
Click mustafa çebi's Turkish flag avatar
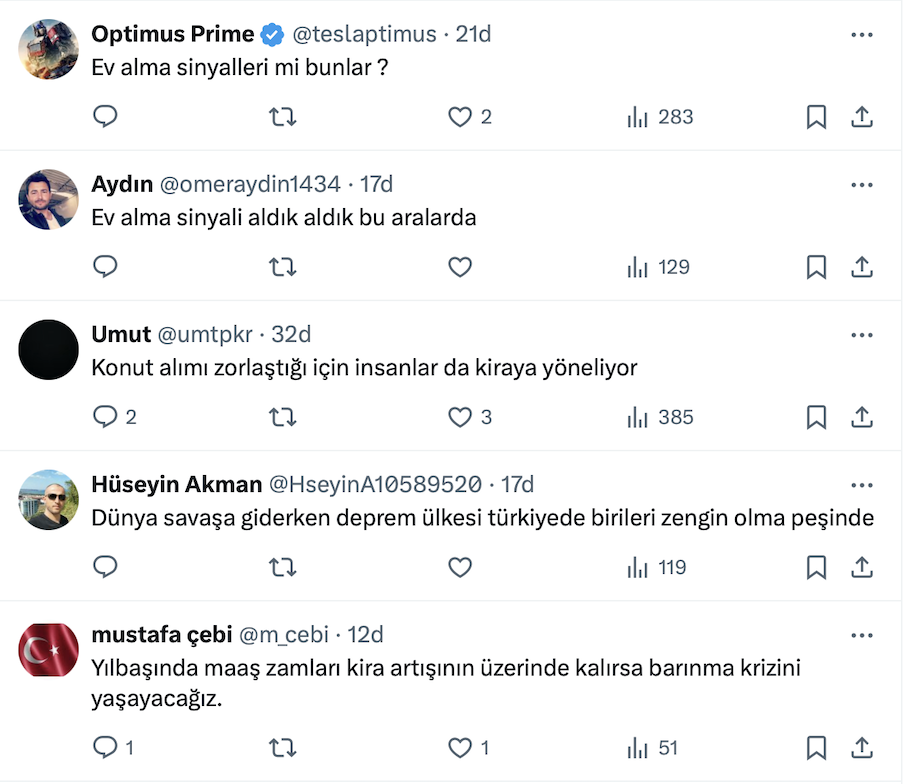tap(49, 649)
